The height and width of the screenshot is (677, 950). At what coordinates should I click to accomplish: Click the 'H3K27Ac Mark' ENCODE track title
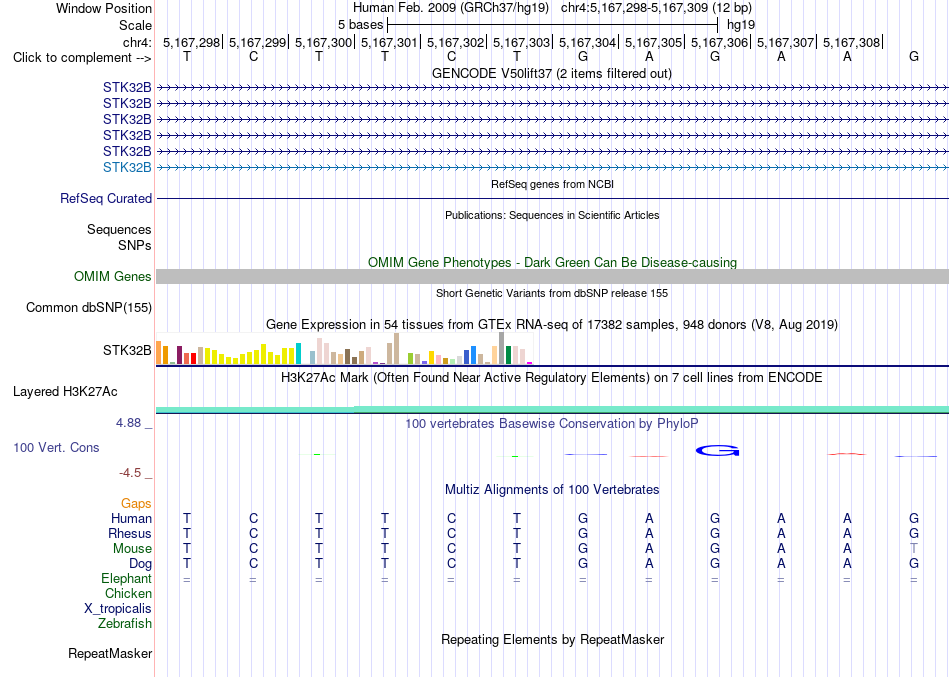(551, 378)
